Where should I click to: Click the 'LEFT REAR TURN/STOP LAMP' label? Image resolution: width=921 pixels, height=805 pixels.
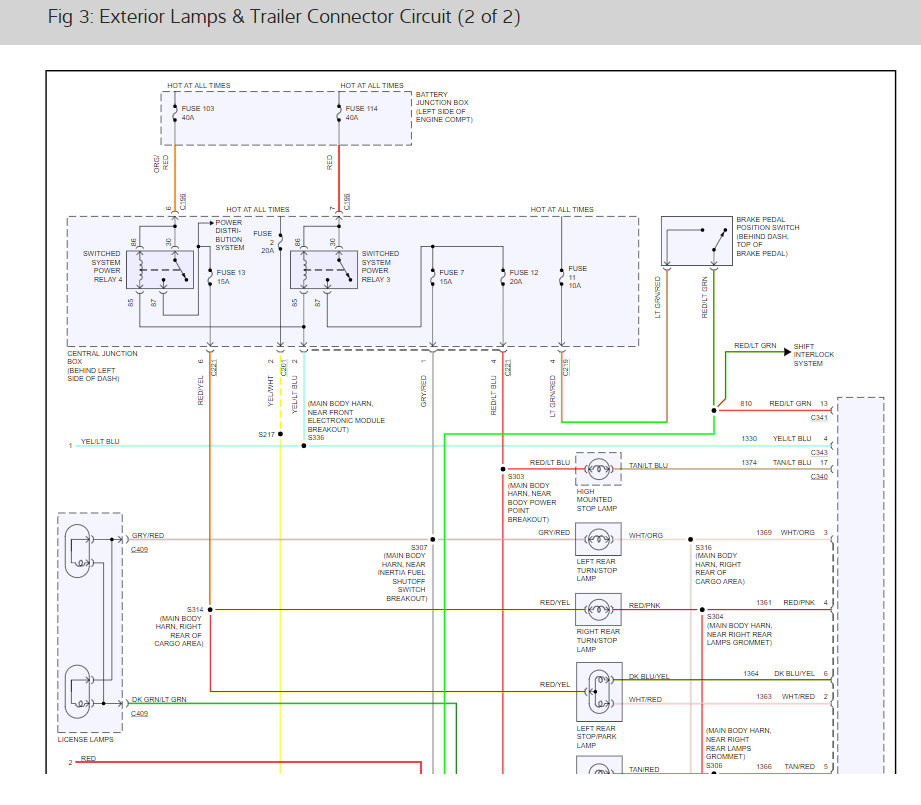[x=596, y=570]
